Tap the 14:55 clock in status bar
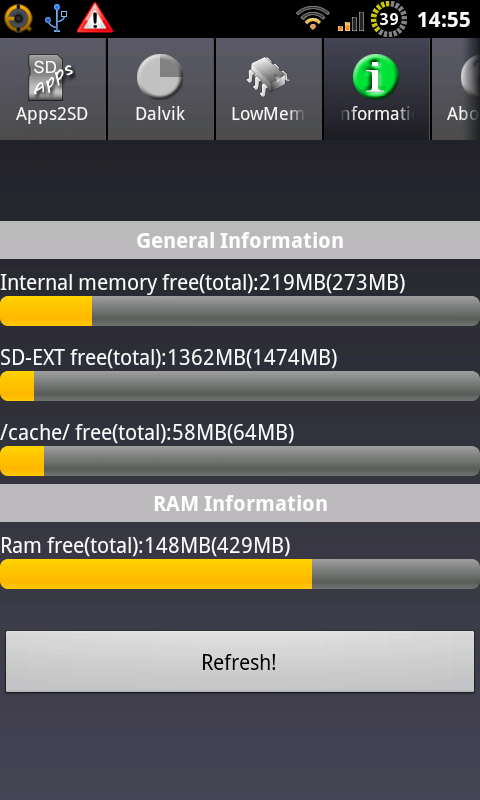 [444, 19]
